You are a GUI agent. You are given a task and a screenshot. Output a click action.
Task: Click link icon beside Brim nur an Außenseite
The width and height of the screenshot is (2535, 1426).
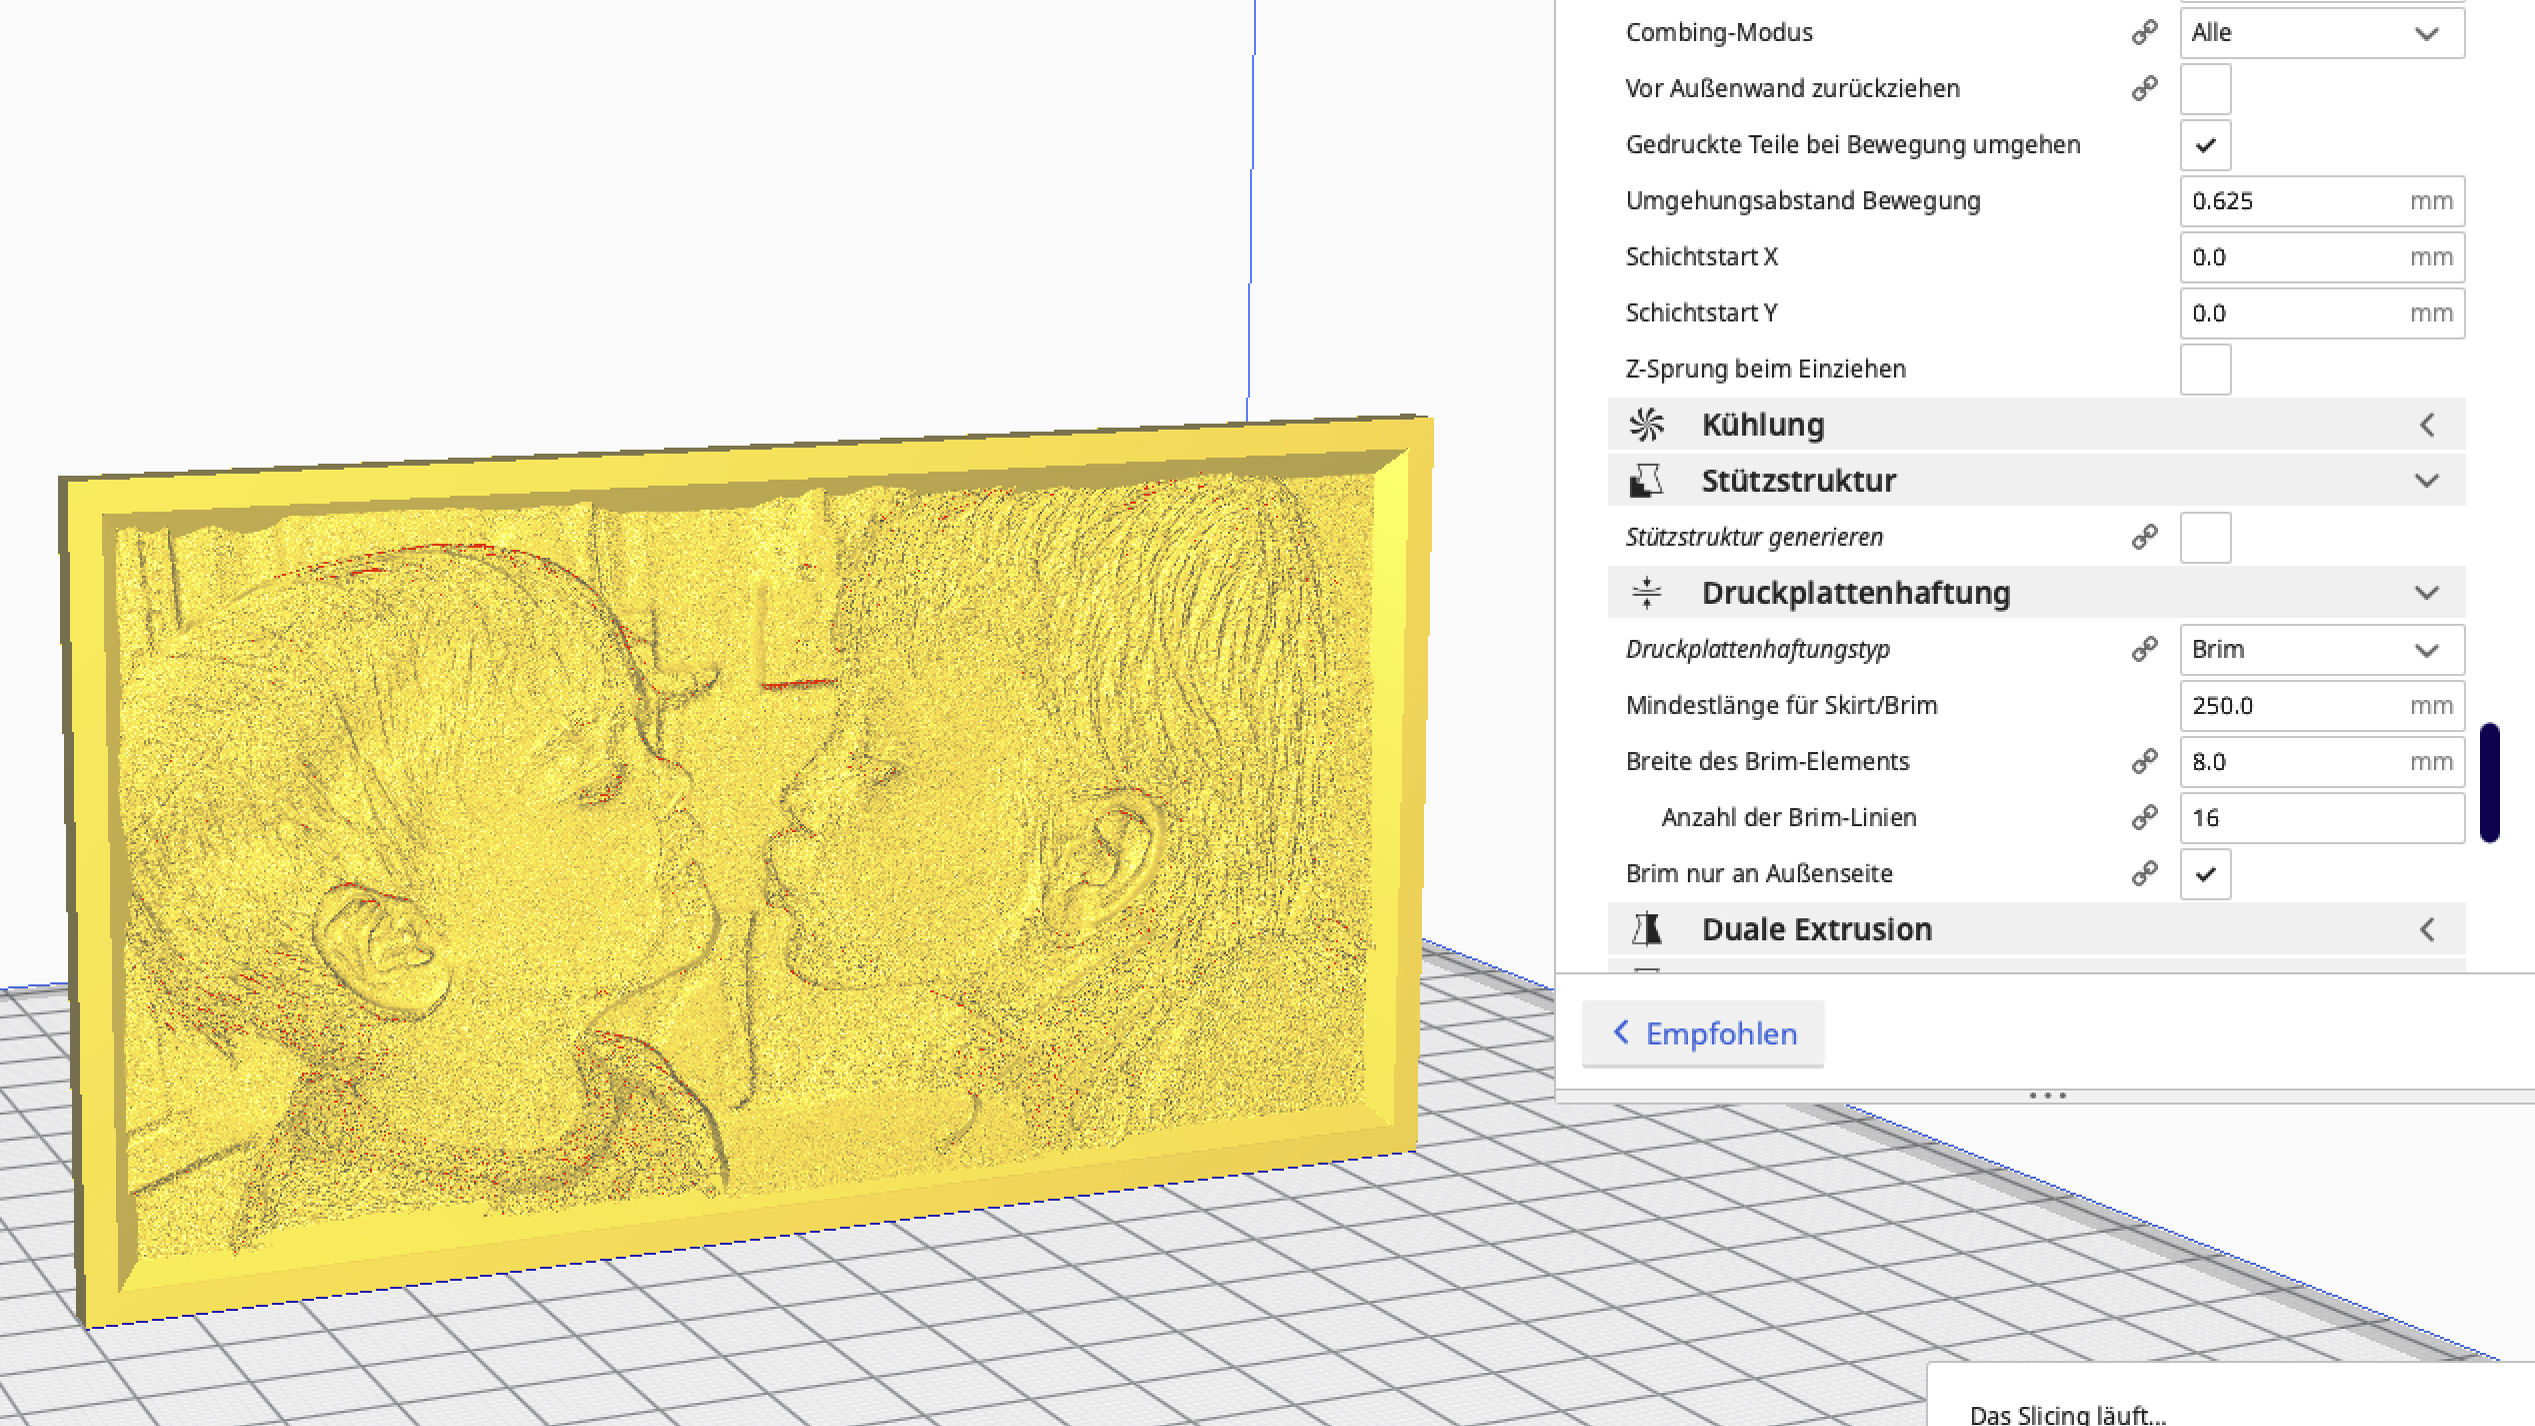click(2144, 873)
